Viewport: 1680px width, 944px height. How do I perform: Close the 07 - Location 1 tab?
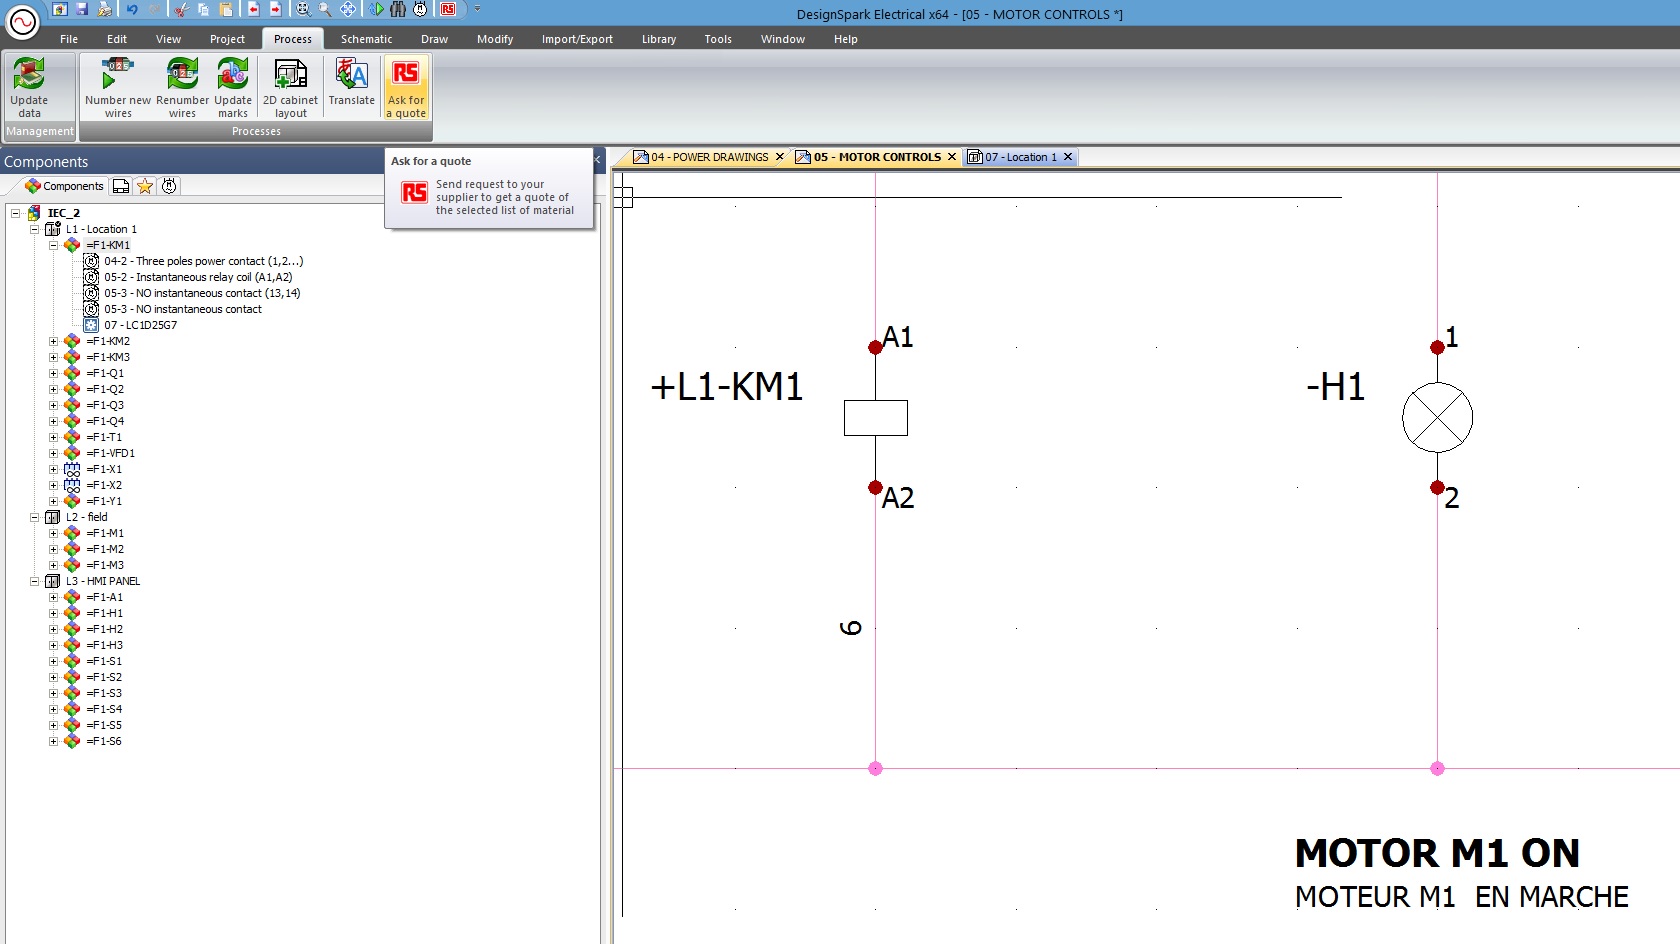click(x=1068, y=157)
